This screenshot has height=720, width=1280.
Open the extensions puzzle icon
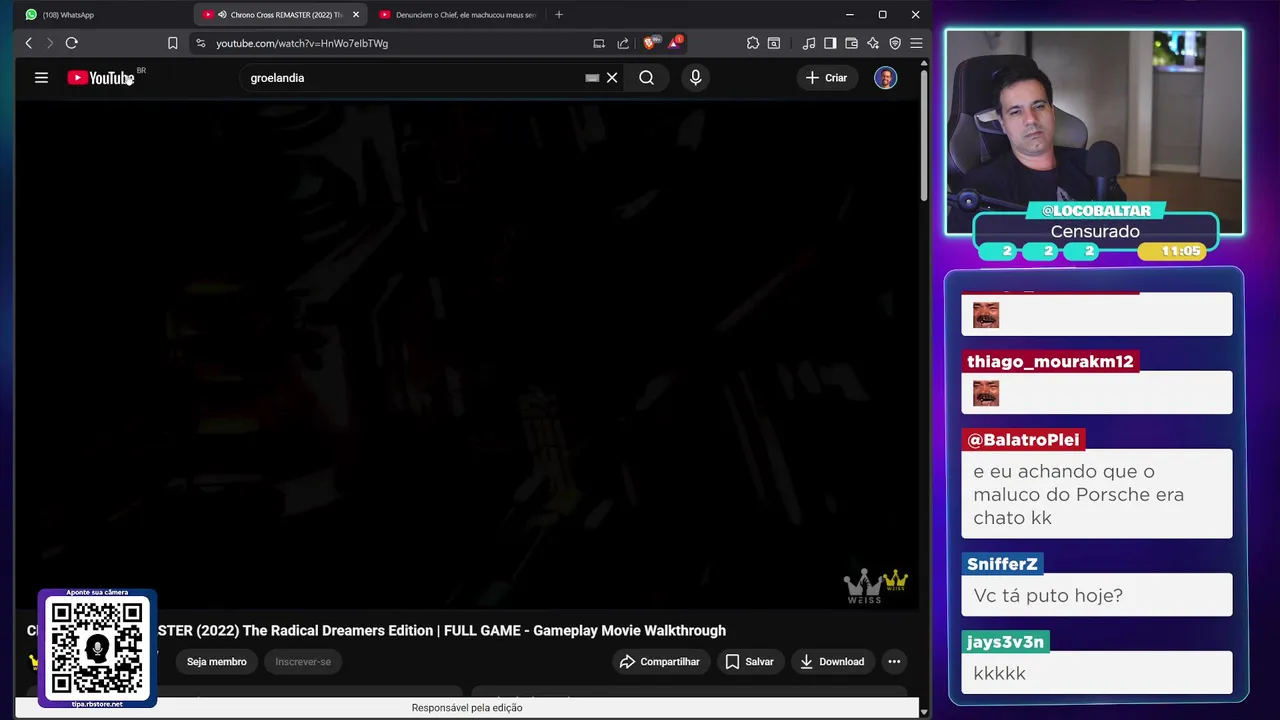(x=753, y=43)
